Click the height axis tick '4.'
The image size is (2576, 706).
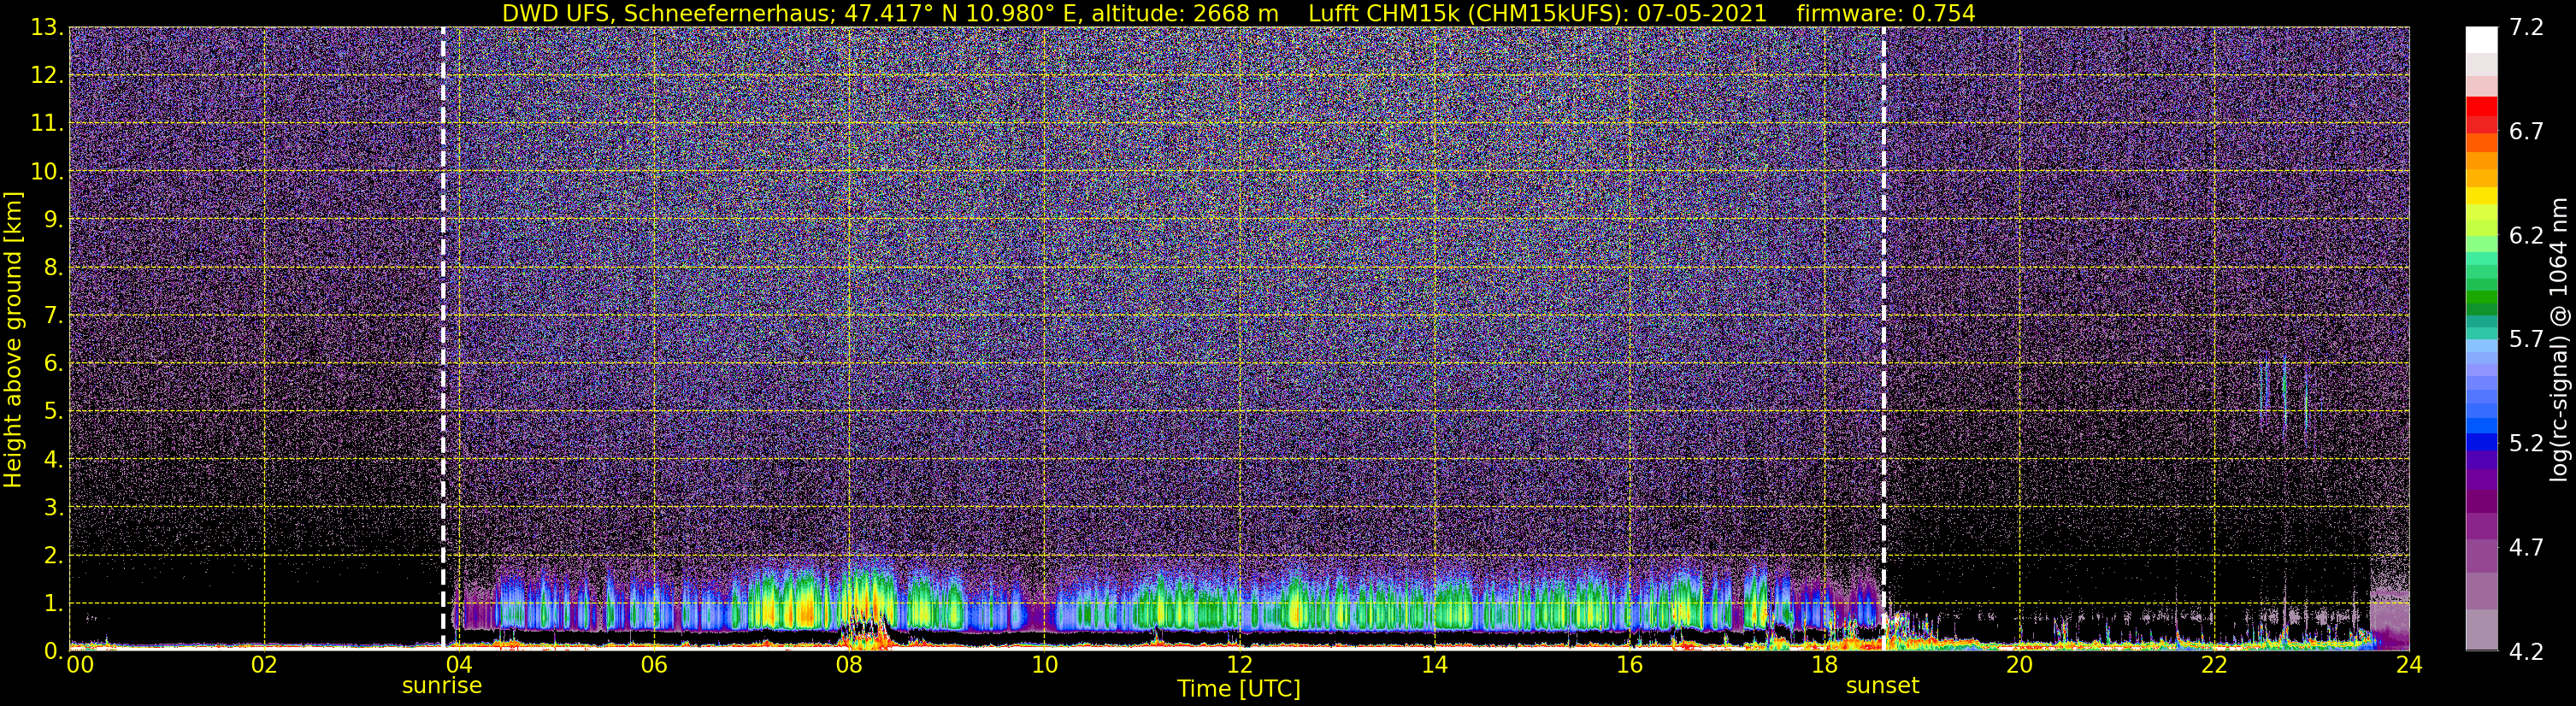tap(54, 459)
